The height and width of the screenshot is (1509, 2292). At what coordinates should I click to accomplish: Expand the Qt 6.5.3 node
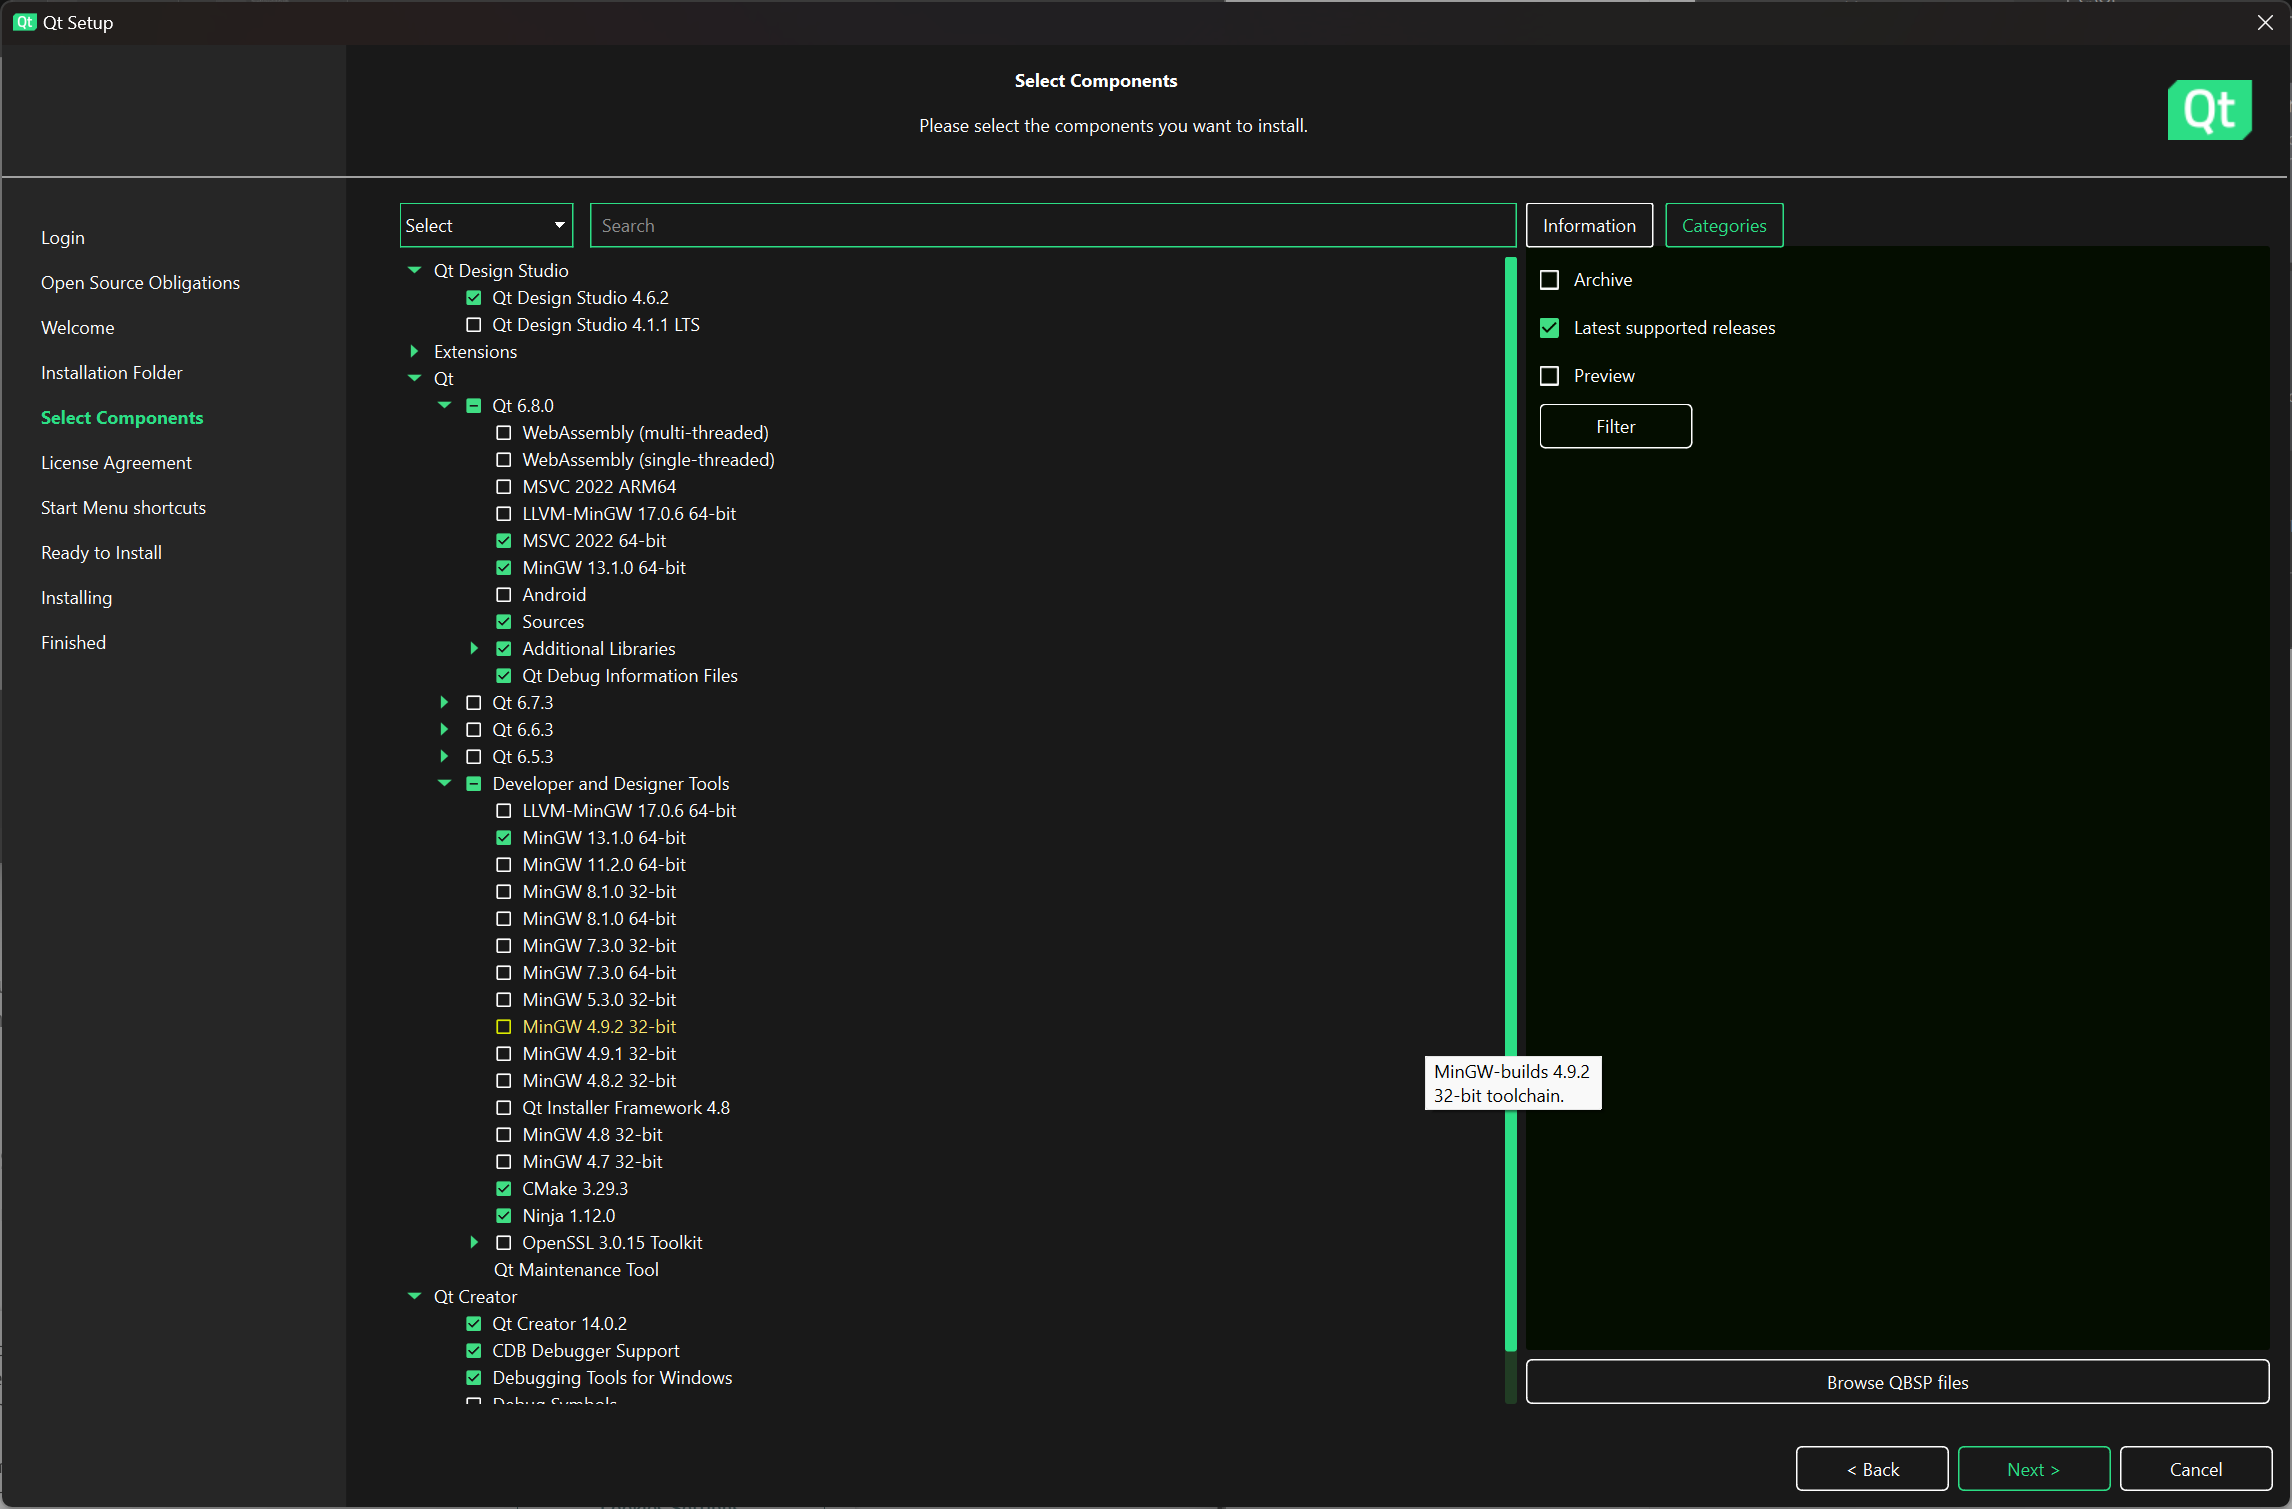click(x=444, y=757)
